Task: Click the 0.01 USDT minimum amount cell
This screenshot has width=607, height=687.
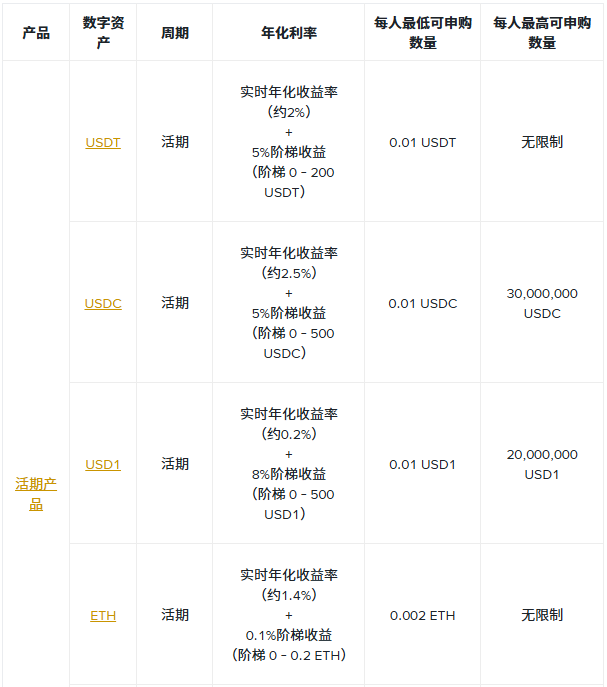Action: coord(422,142)
